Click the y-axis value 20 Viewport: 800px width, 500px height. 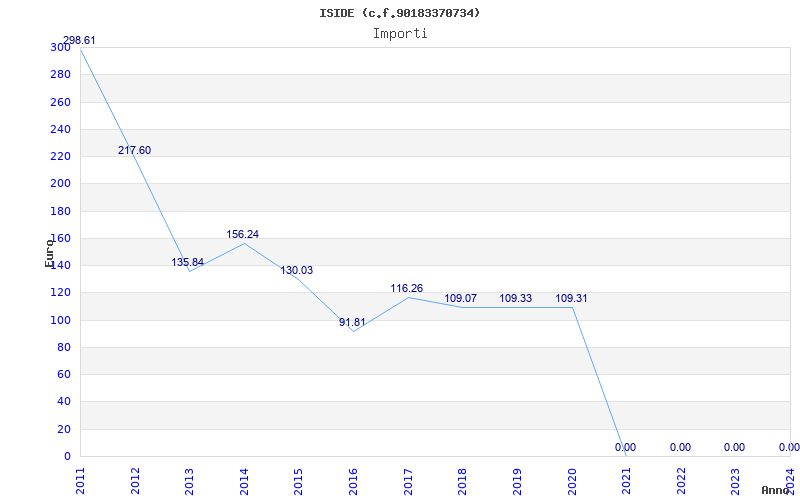click(63, 430)
